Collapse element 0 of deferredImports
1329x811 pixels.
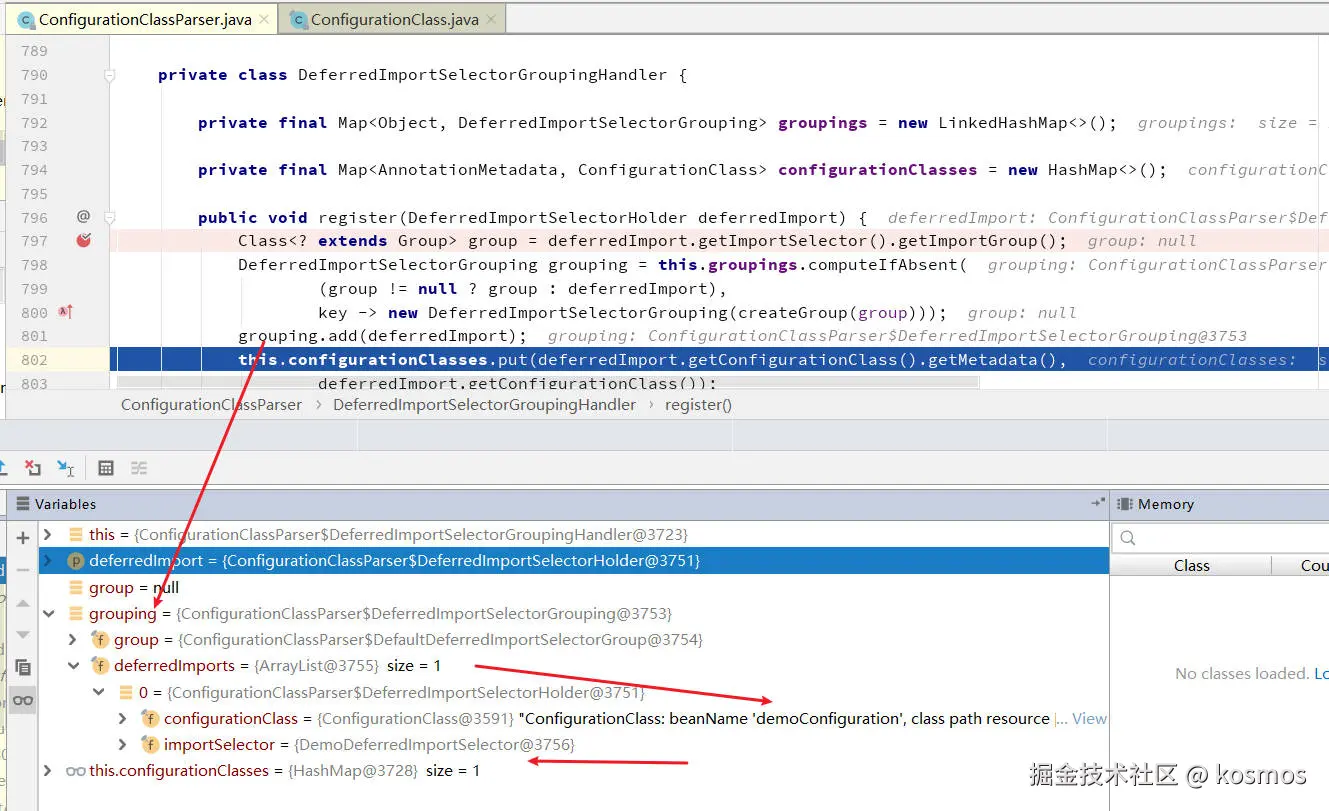(x=98, y=692)
